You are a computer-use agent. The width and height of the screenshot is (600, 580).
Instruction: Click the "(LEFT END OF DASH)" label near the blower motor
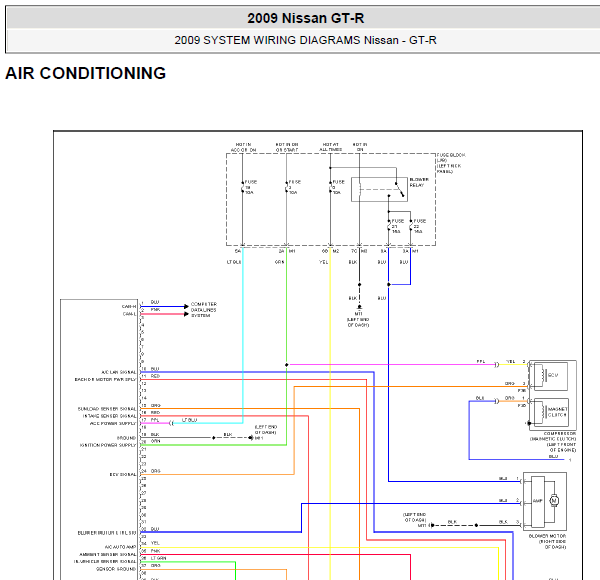click(x=414, y=517)
